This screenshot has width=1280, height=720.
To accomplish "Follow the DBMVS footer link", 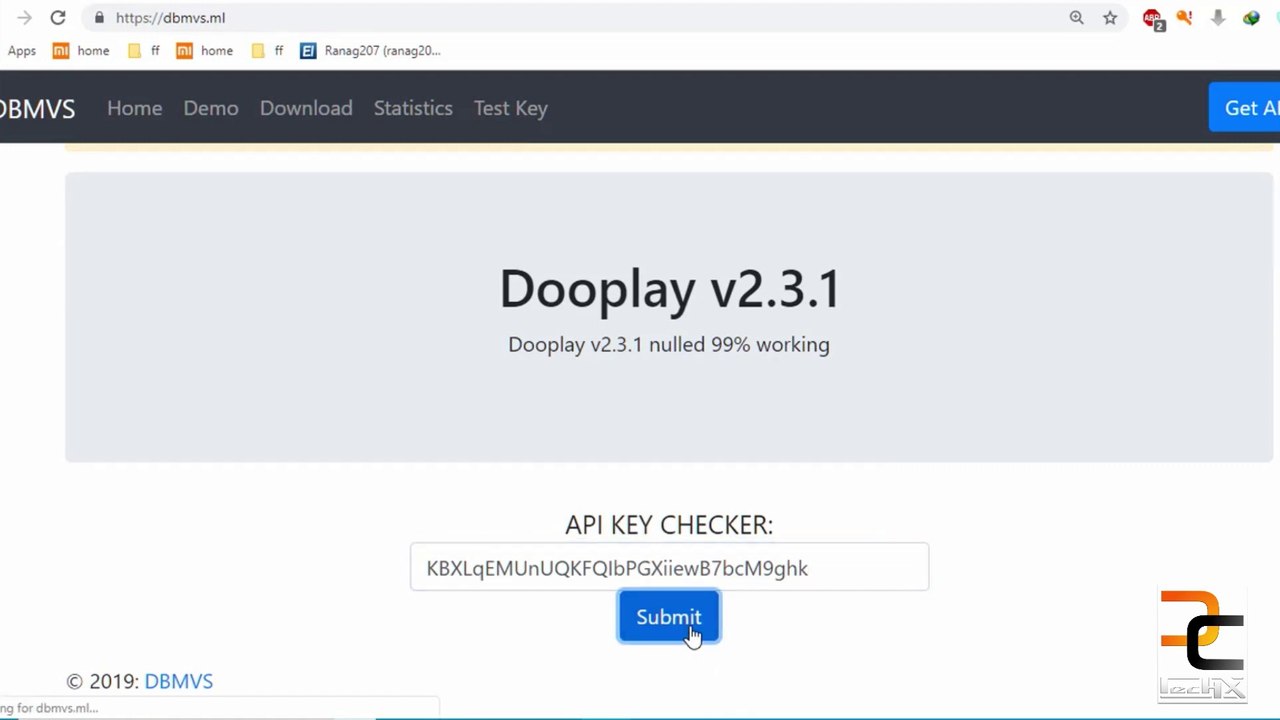I will pyautogui.click(x=179, y=681).
